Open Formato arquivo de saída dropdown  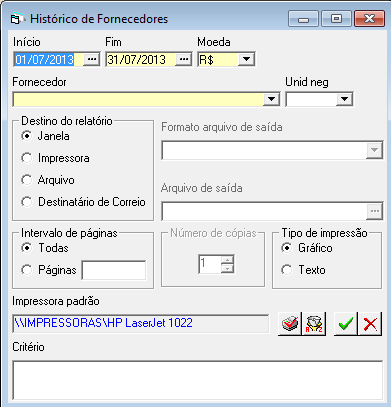374,151
